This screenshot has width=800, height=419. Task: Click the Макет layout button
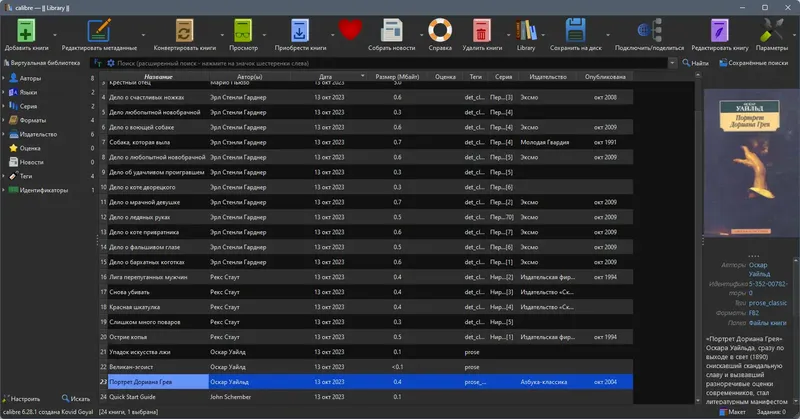pyautogui.click(x=732, y=412)
